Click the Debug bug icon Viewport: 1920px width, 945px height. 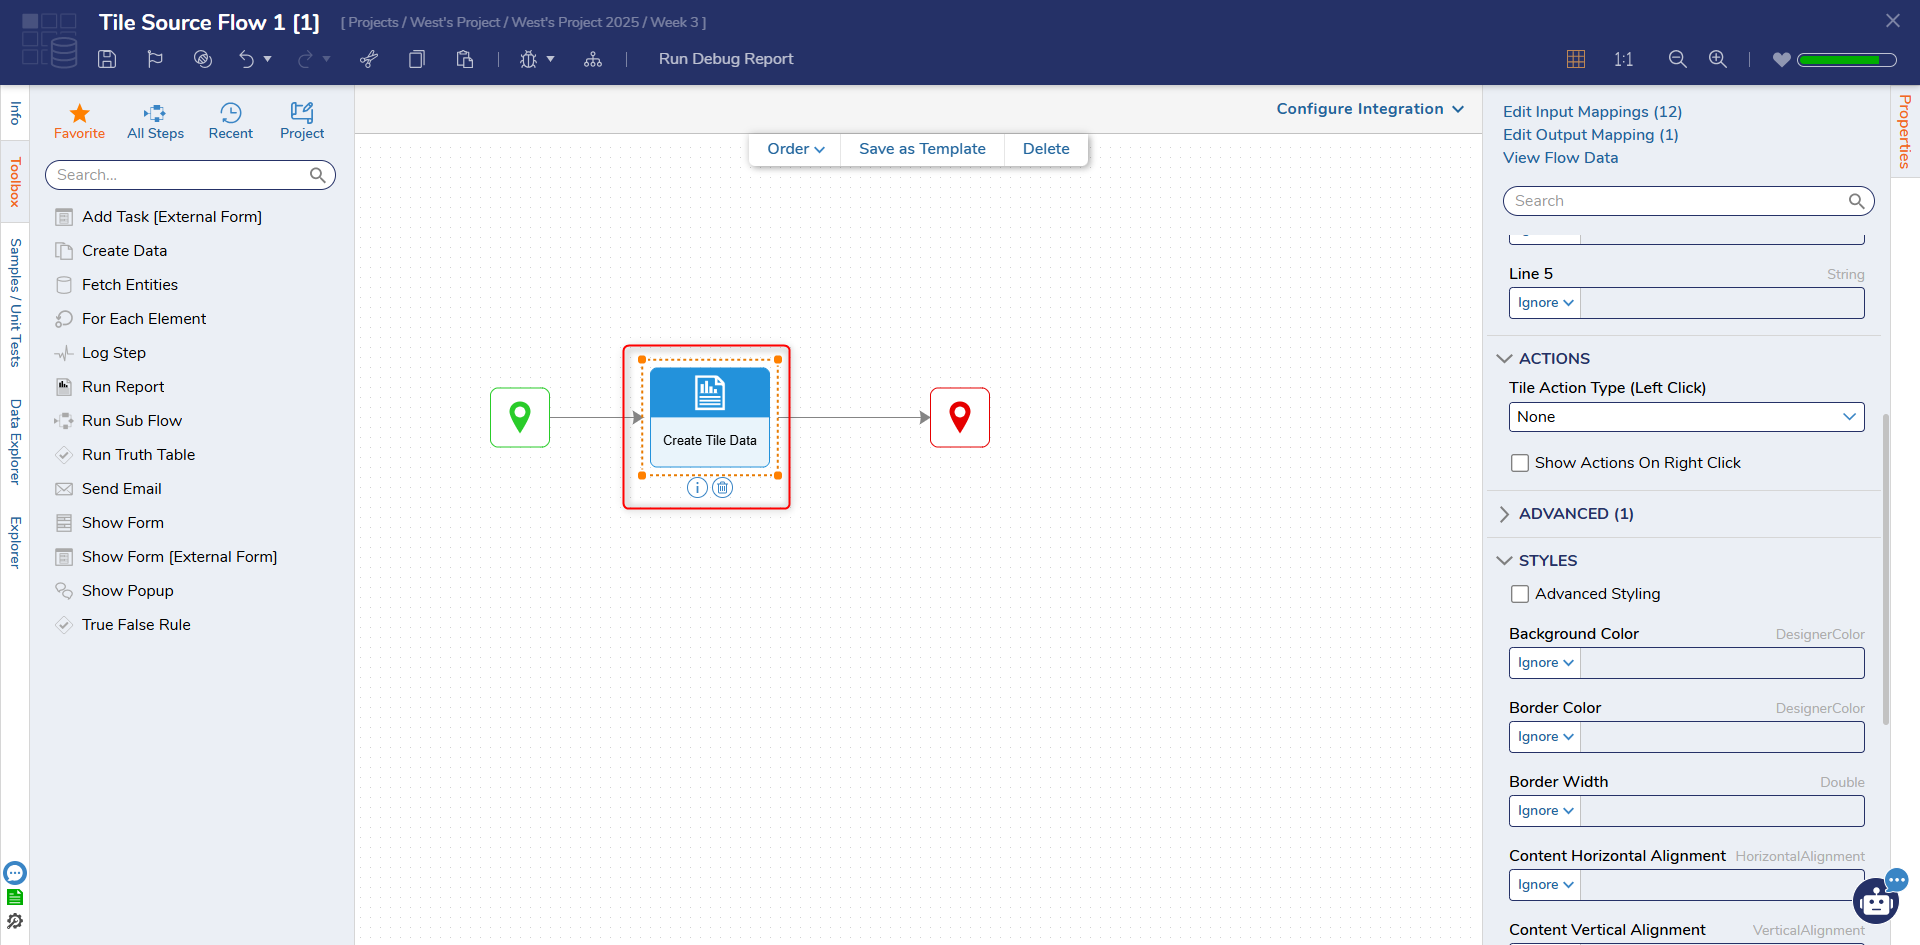point(528,59)
